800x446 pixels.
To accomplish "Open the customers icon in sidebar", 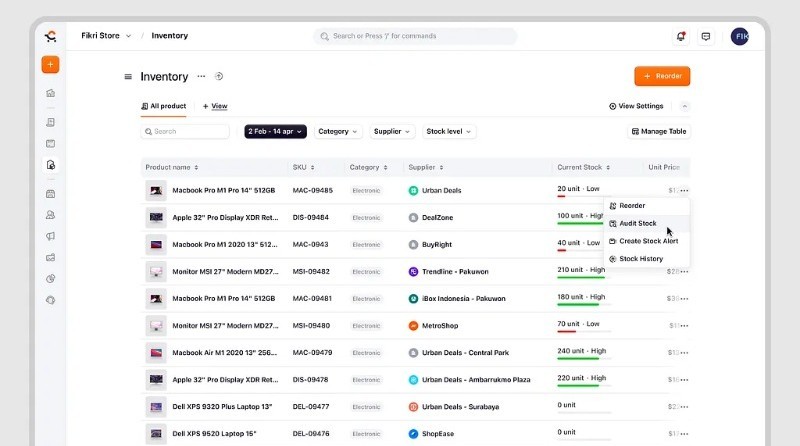I will pos(51,215).
